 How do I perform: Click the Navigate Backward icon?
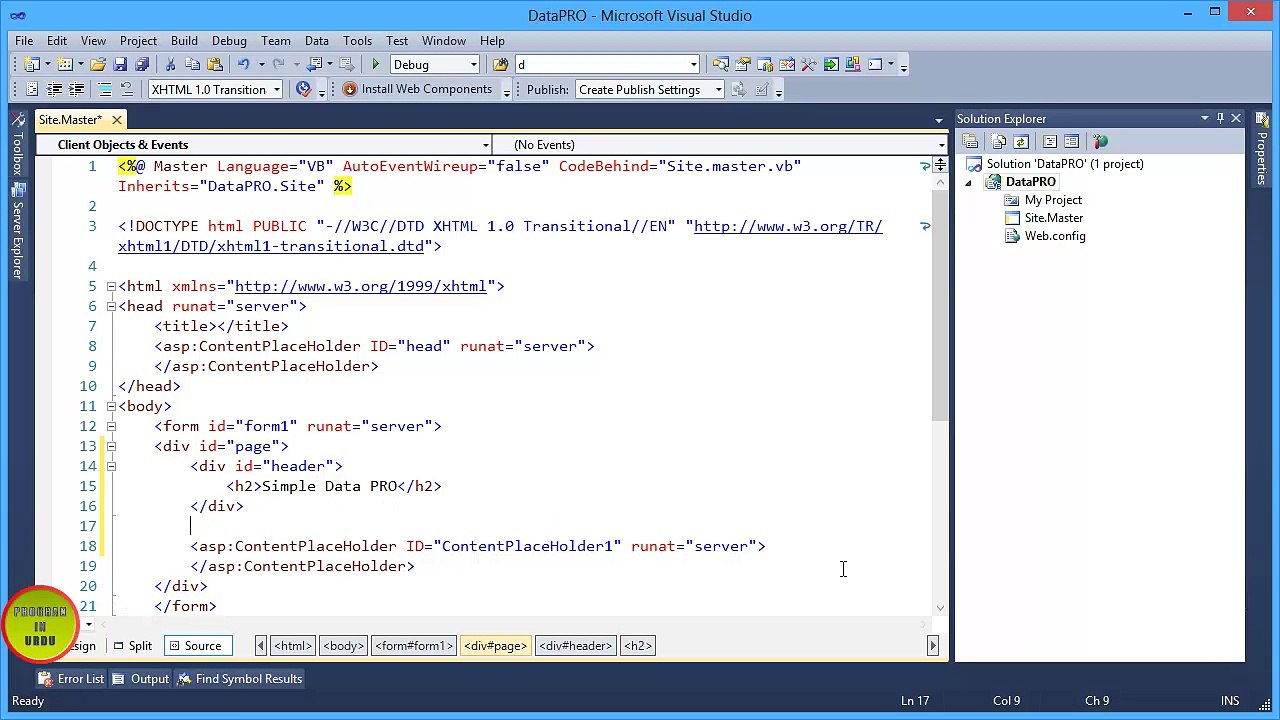click(x=315, y=64)
